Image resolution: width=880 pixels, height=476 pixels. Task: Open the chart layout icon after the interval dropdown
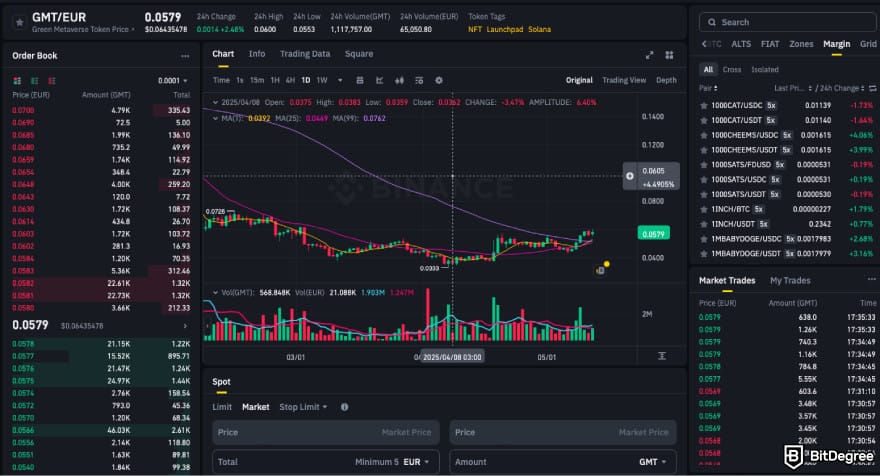pos(360,80)
